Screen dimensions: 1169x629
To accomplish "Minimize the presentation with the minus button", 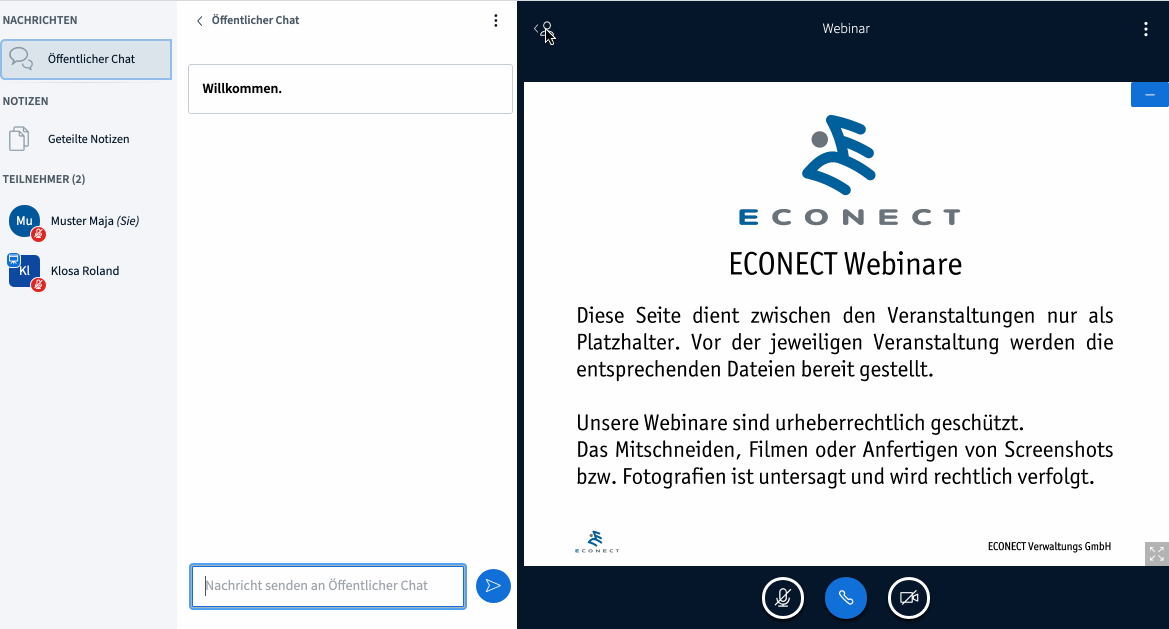I will (1150, 95).
